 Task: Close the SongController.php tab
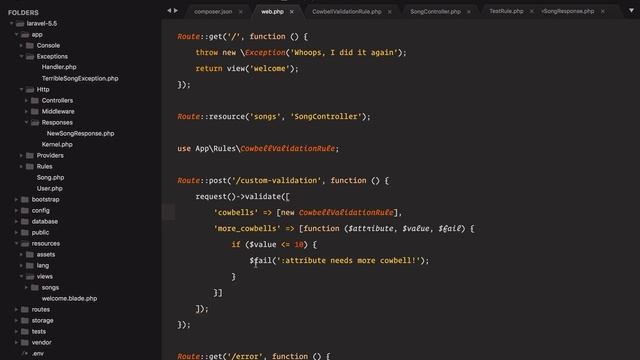469,12
